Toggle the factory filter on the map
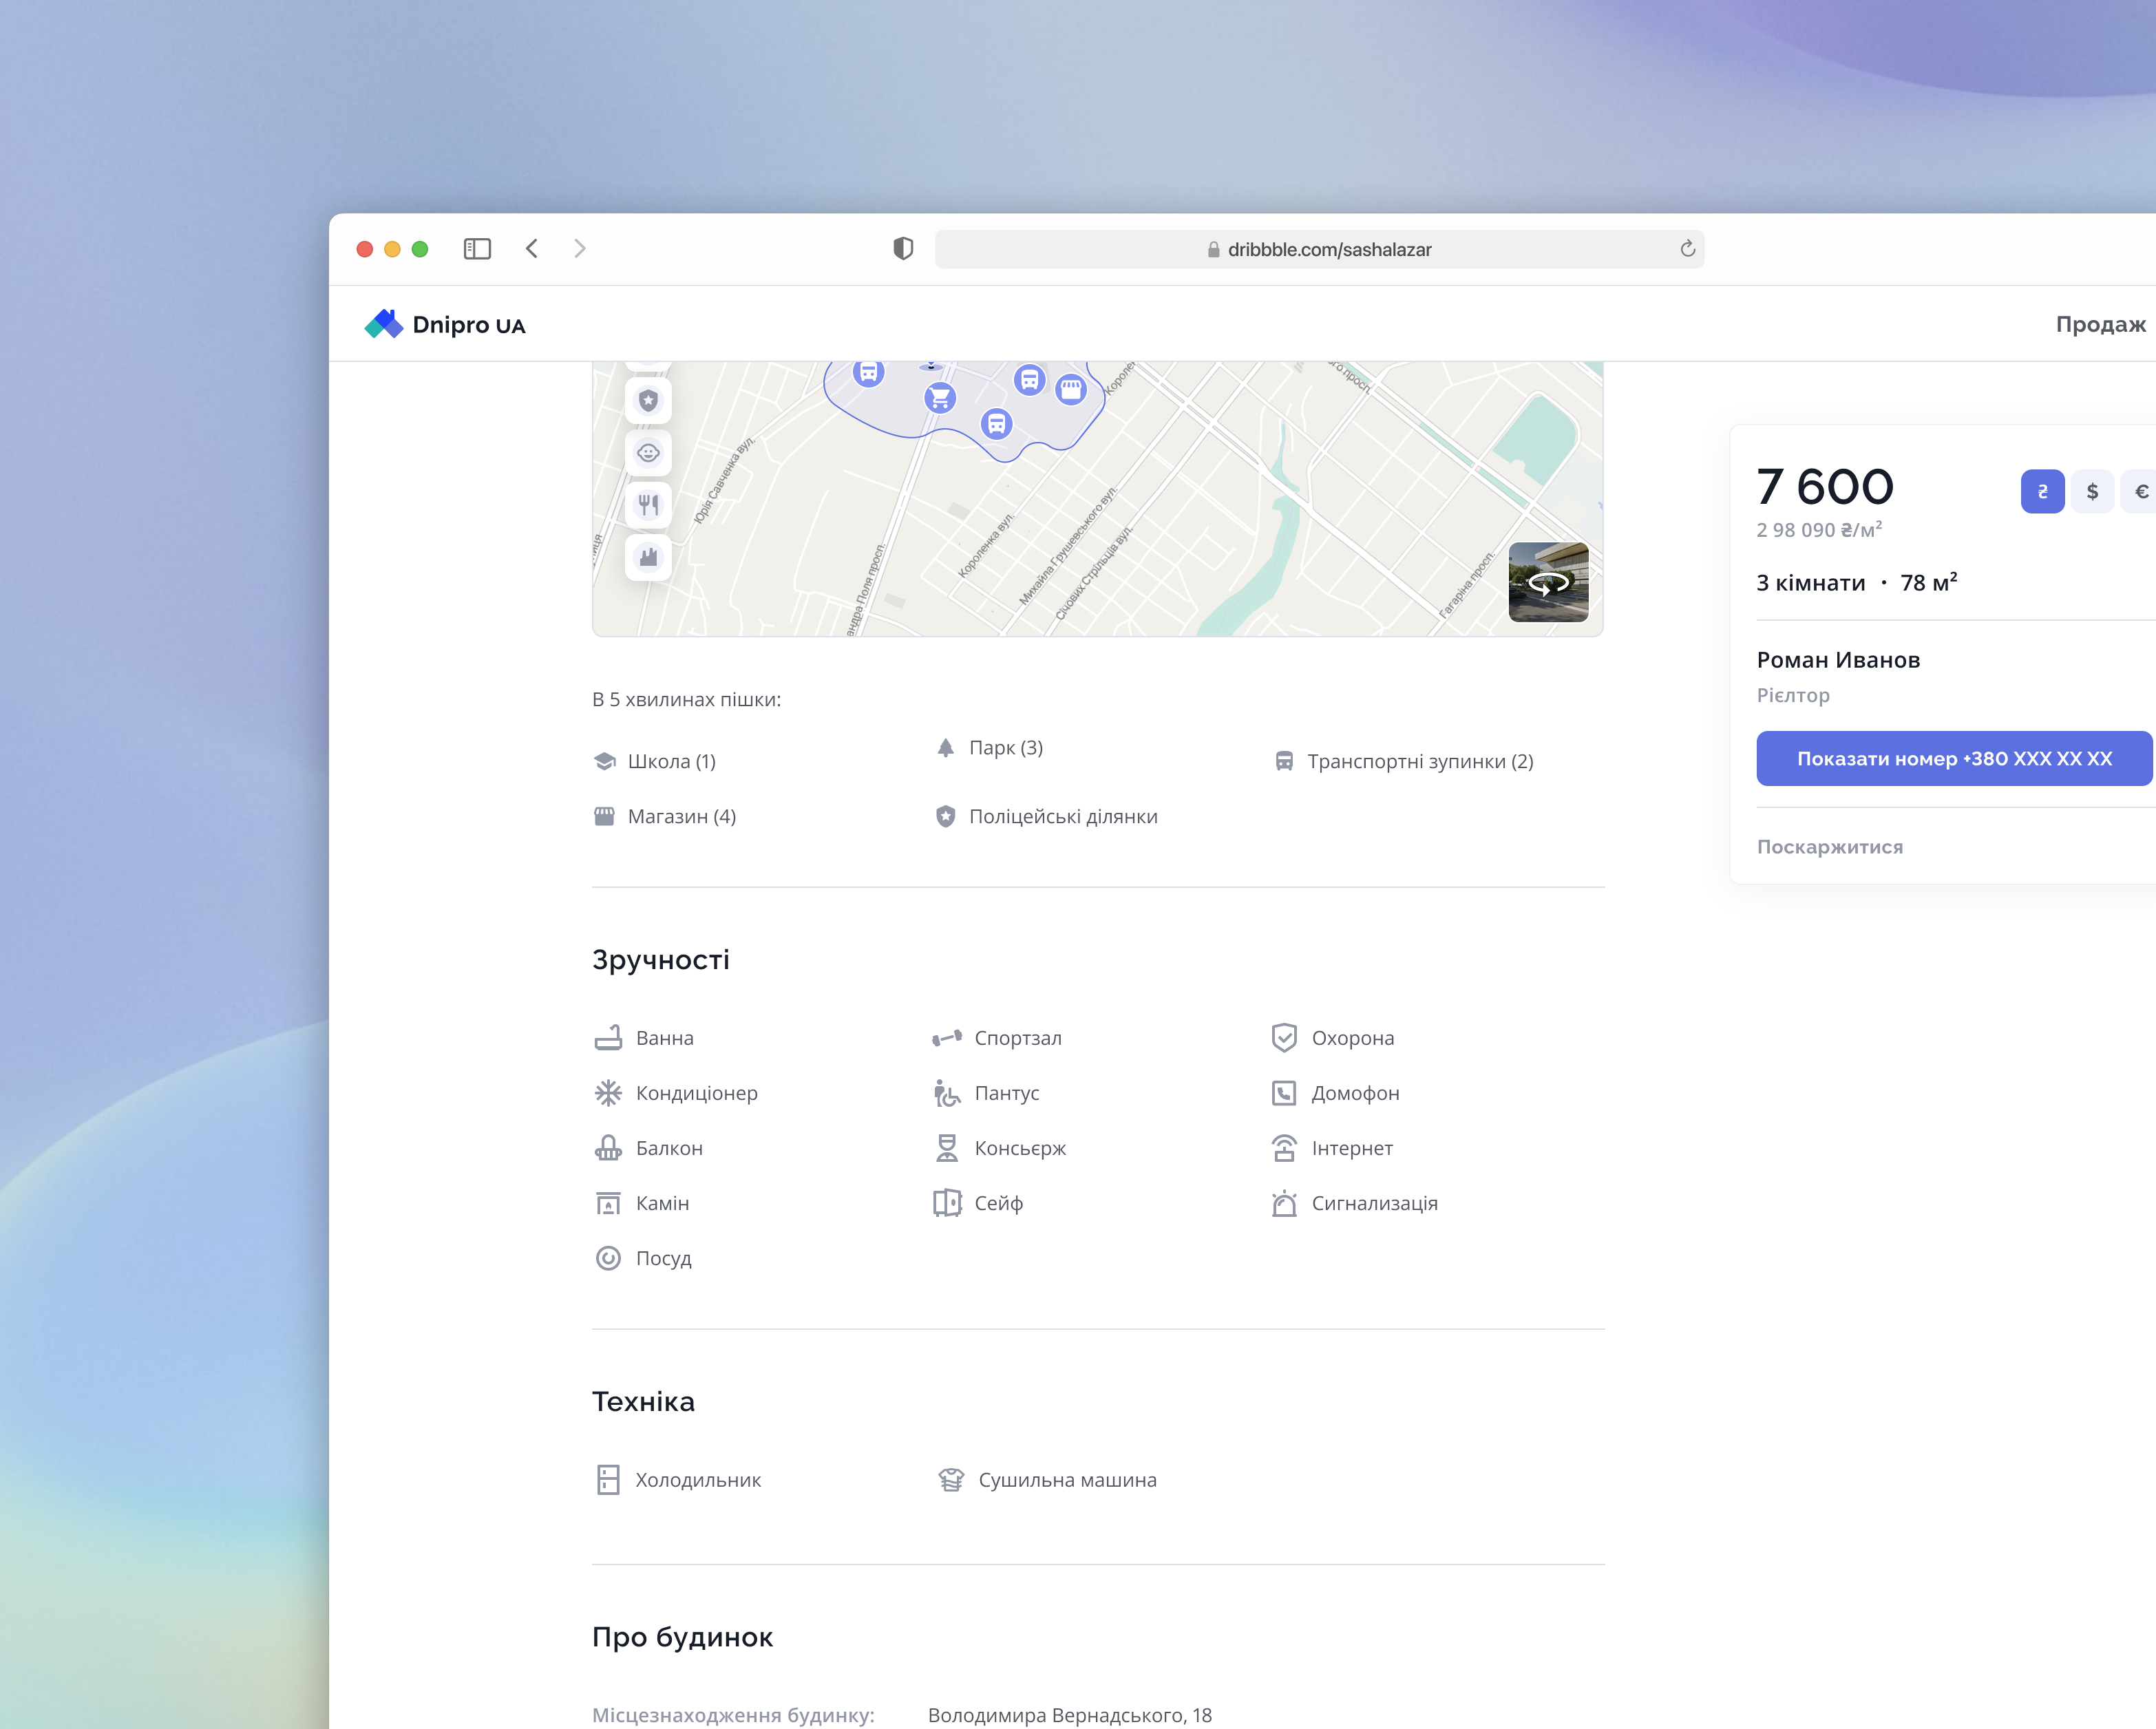2156x1729 pixels. pos(648,557)
